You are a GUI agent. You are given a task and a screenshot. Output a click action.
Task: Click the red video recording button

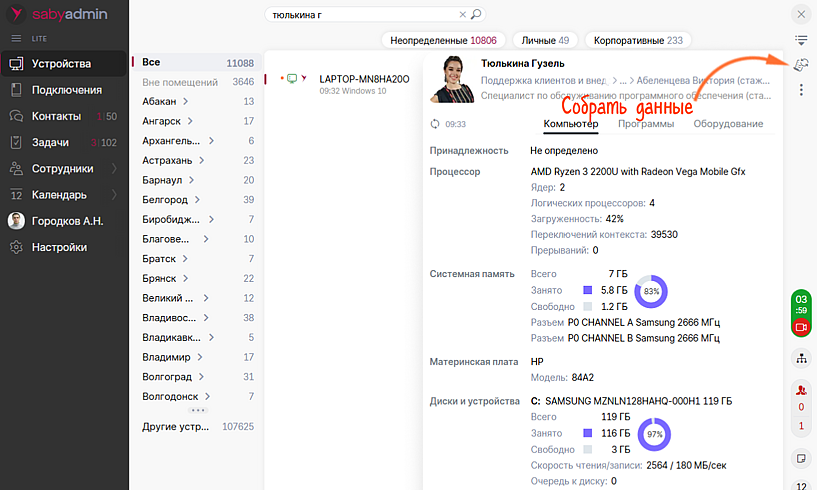tap(801, 327)
